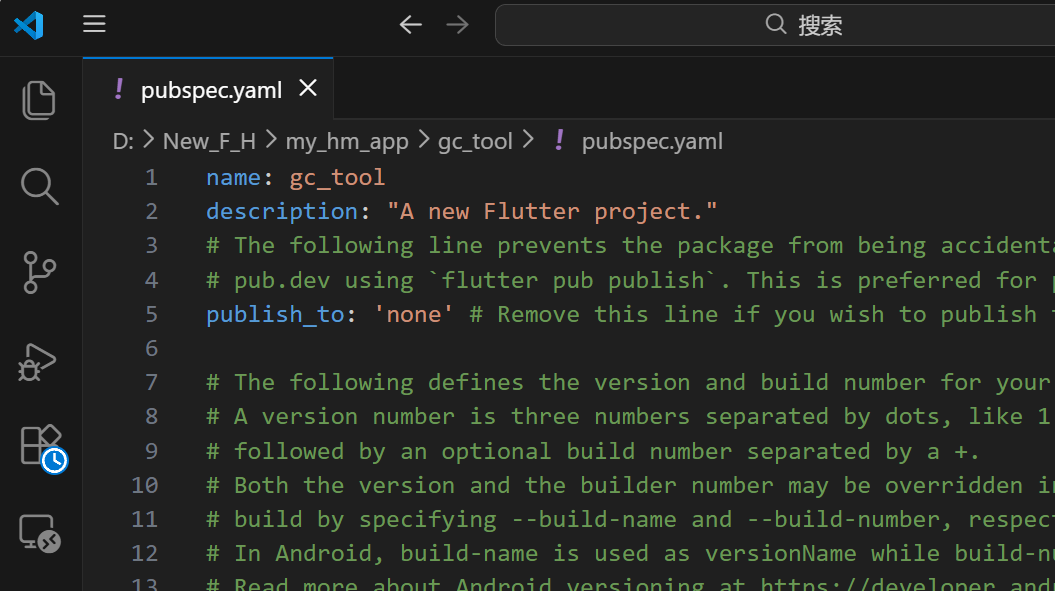Viewport: 1055px width, 591px height.
Task: Open the my_hm_app breadcrumb dropdown
Action: click(x=346, y=140)
